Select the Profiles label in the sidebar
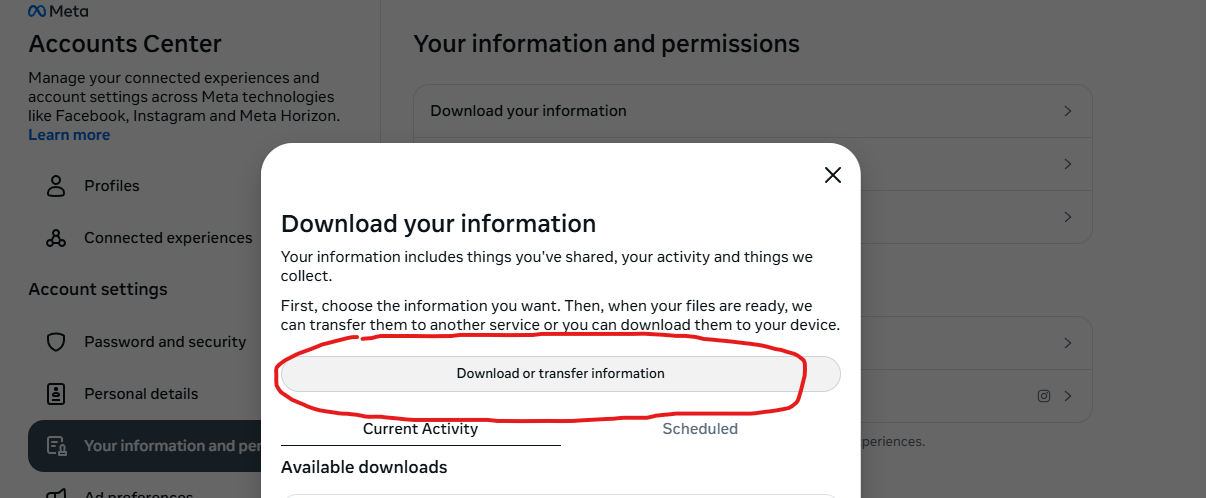1206x498 pixels. click(112, 186)
